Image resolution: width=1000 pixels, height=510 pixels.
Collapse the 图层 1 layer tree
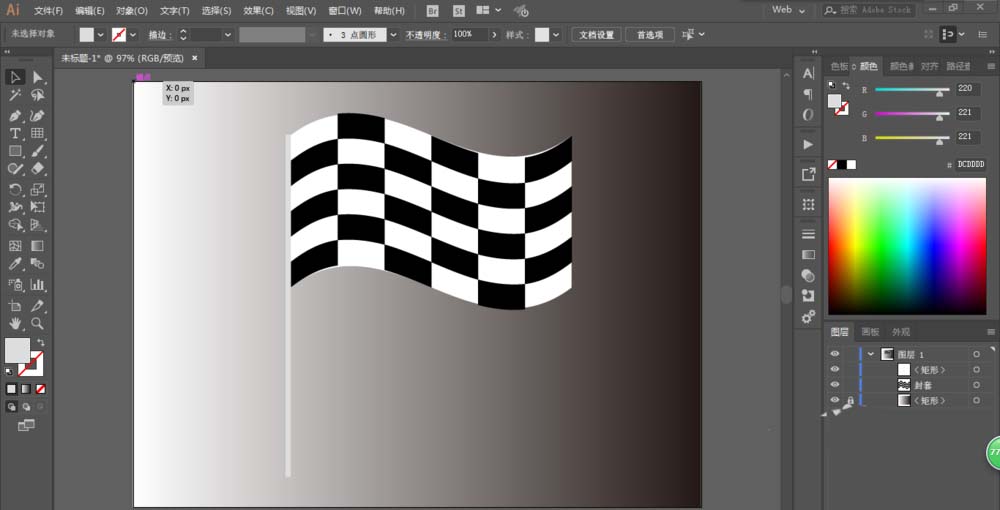click(871, 354)
